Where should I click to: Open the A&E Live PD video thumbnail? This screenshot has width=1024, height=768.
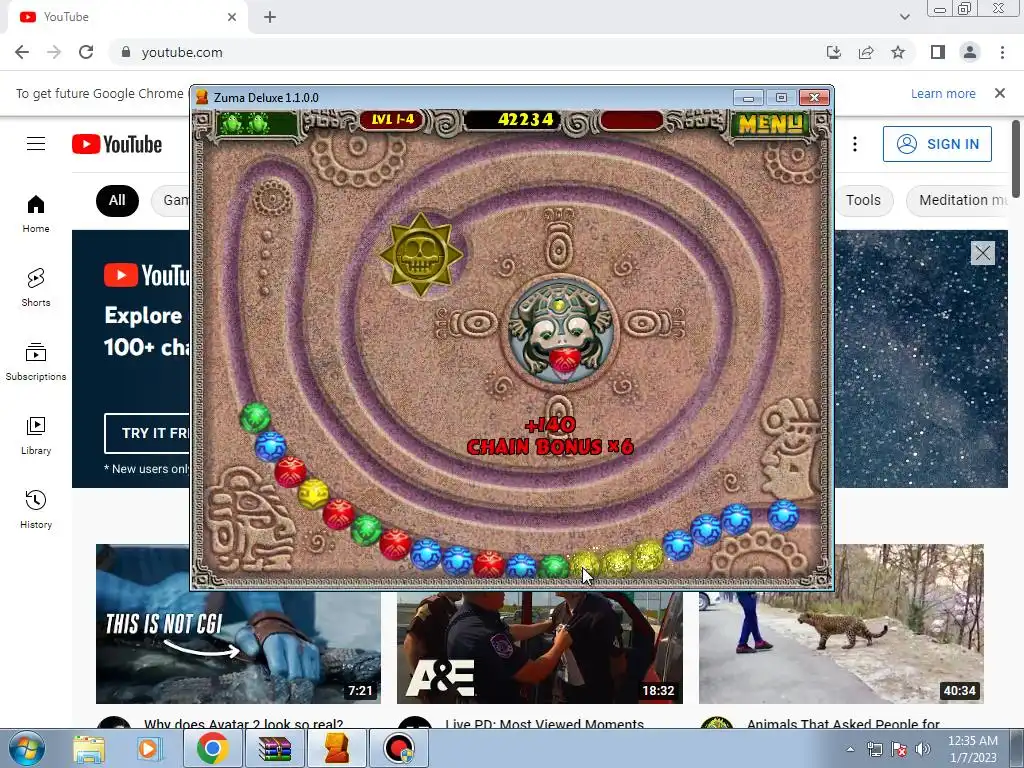pos(539,647)
